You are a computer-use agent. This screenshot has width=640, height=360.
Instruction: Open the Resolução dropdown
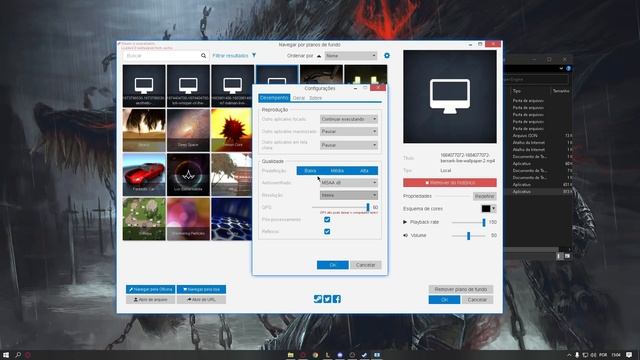click(349, 195)
